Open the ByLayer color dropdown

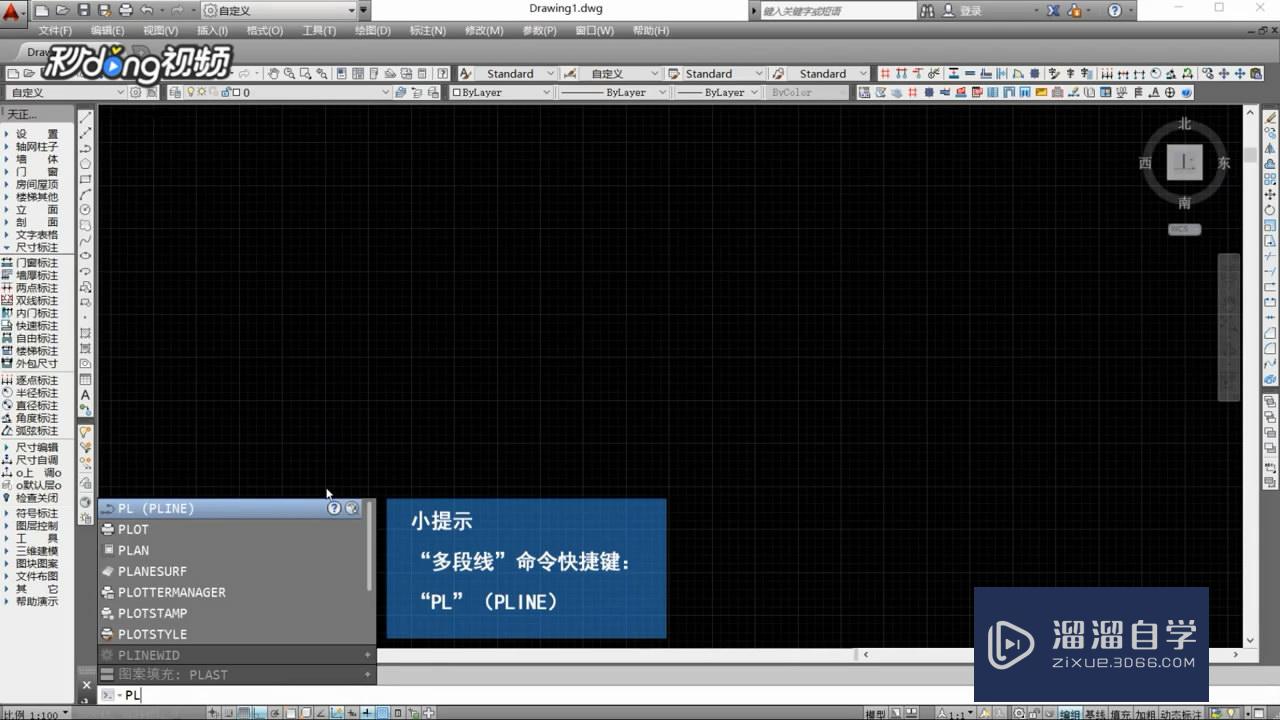pos(501,92)
